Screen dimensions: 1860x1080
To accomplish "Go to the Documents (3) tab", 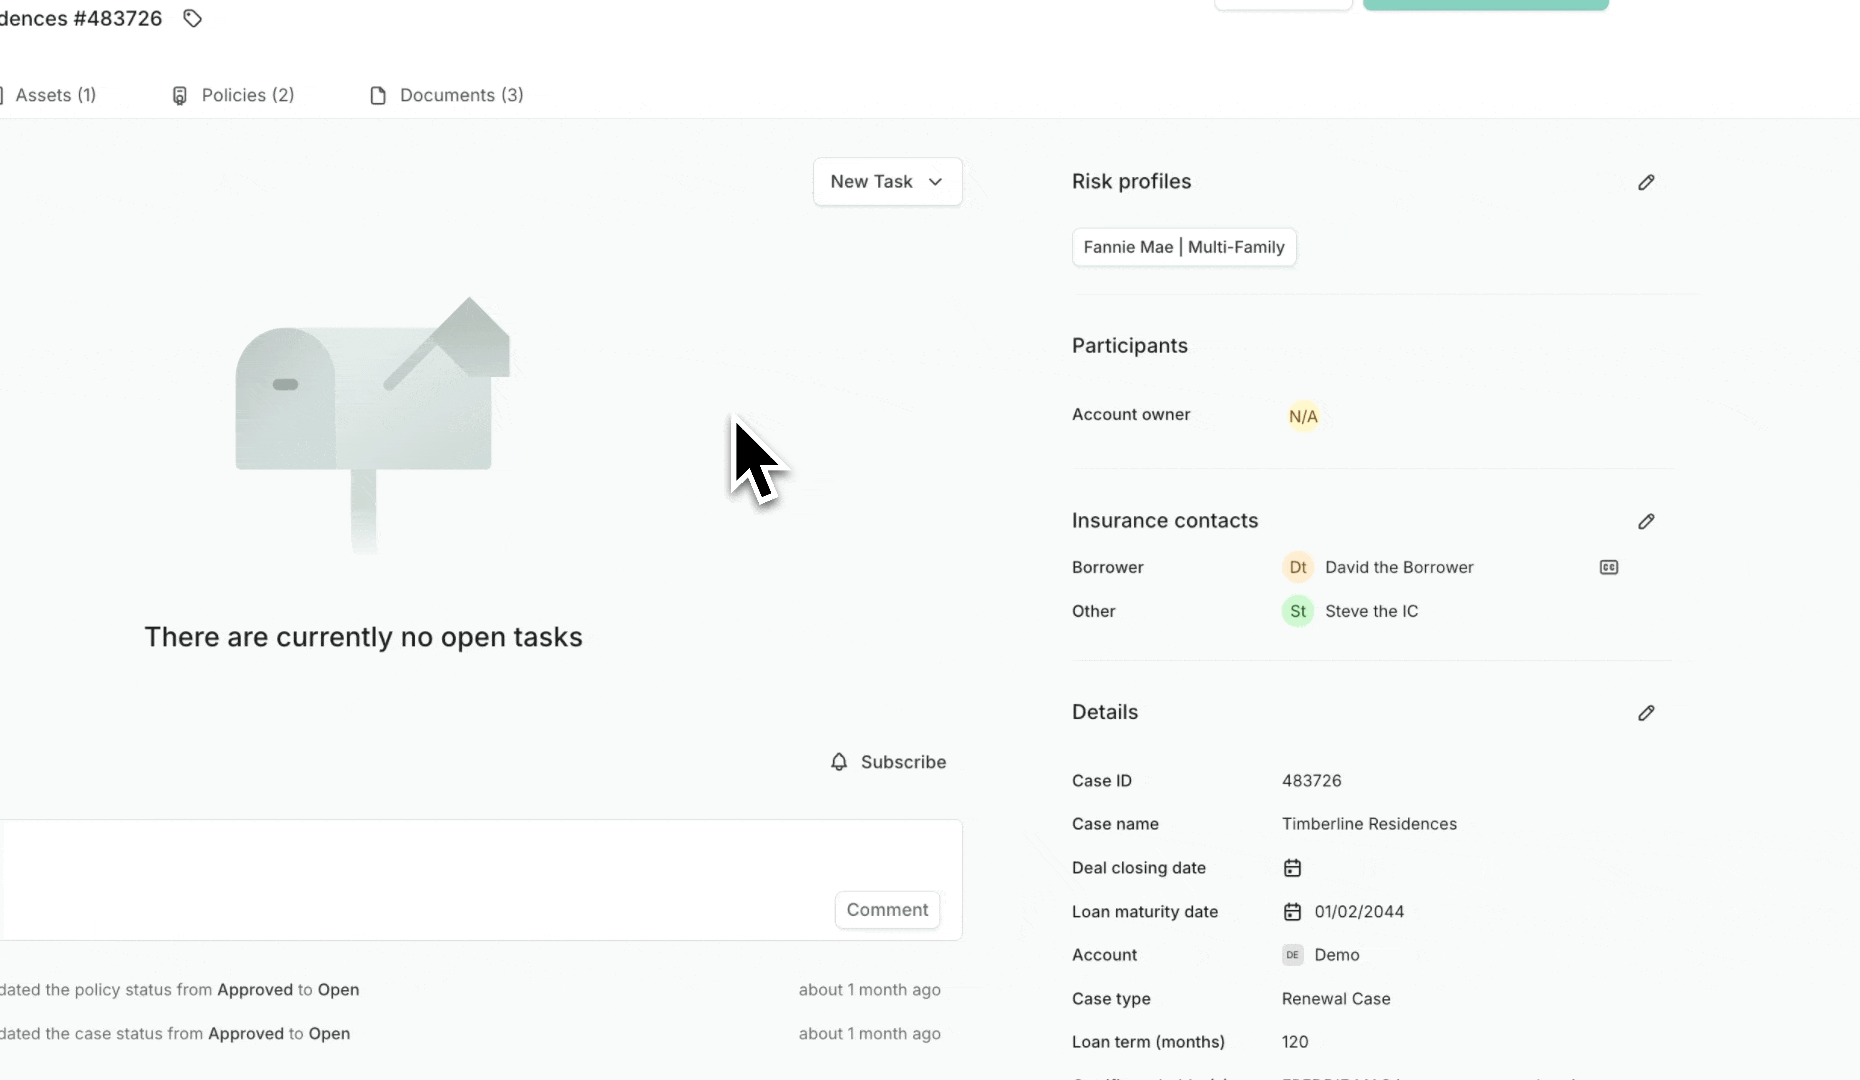I will (447, 95).
